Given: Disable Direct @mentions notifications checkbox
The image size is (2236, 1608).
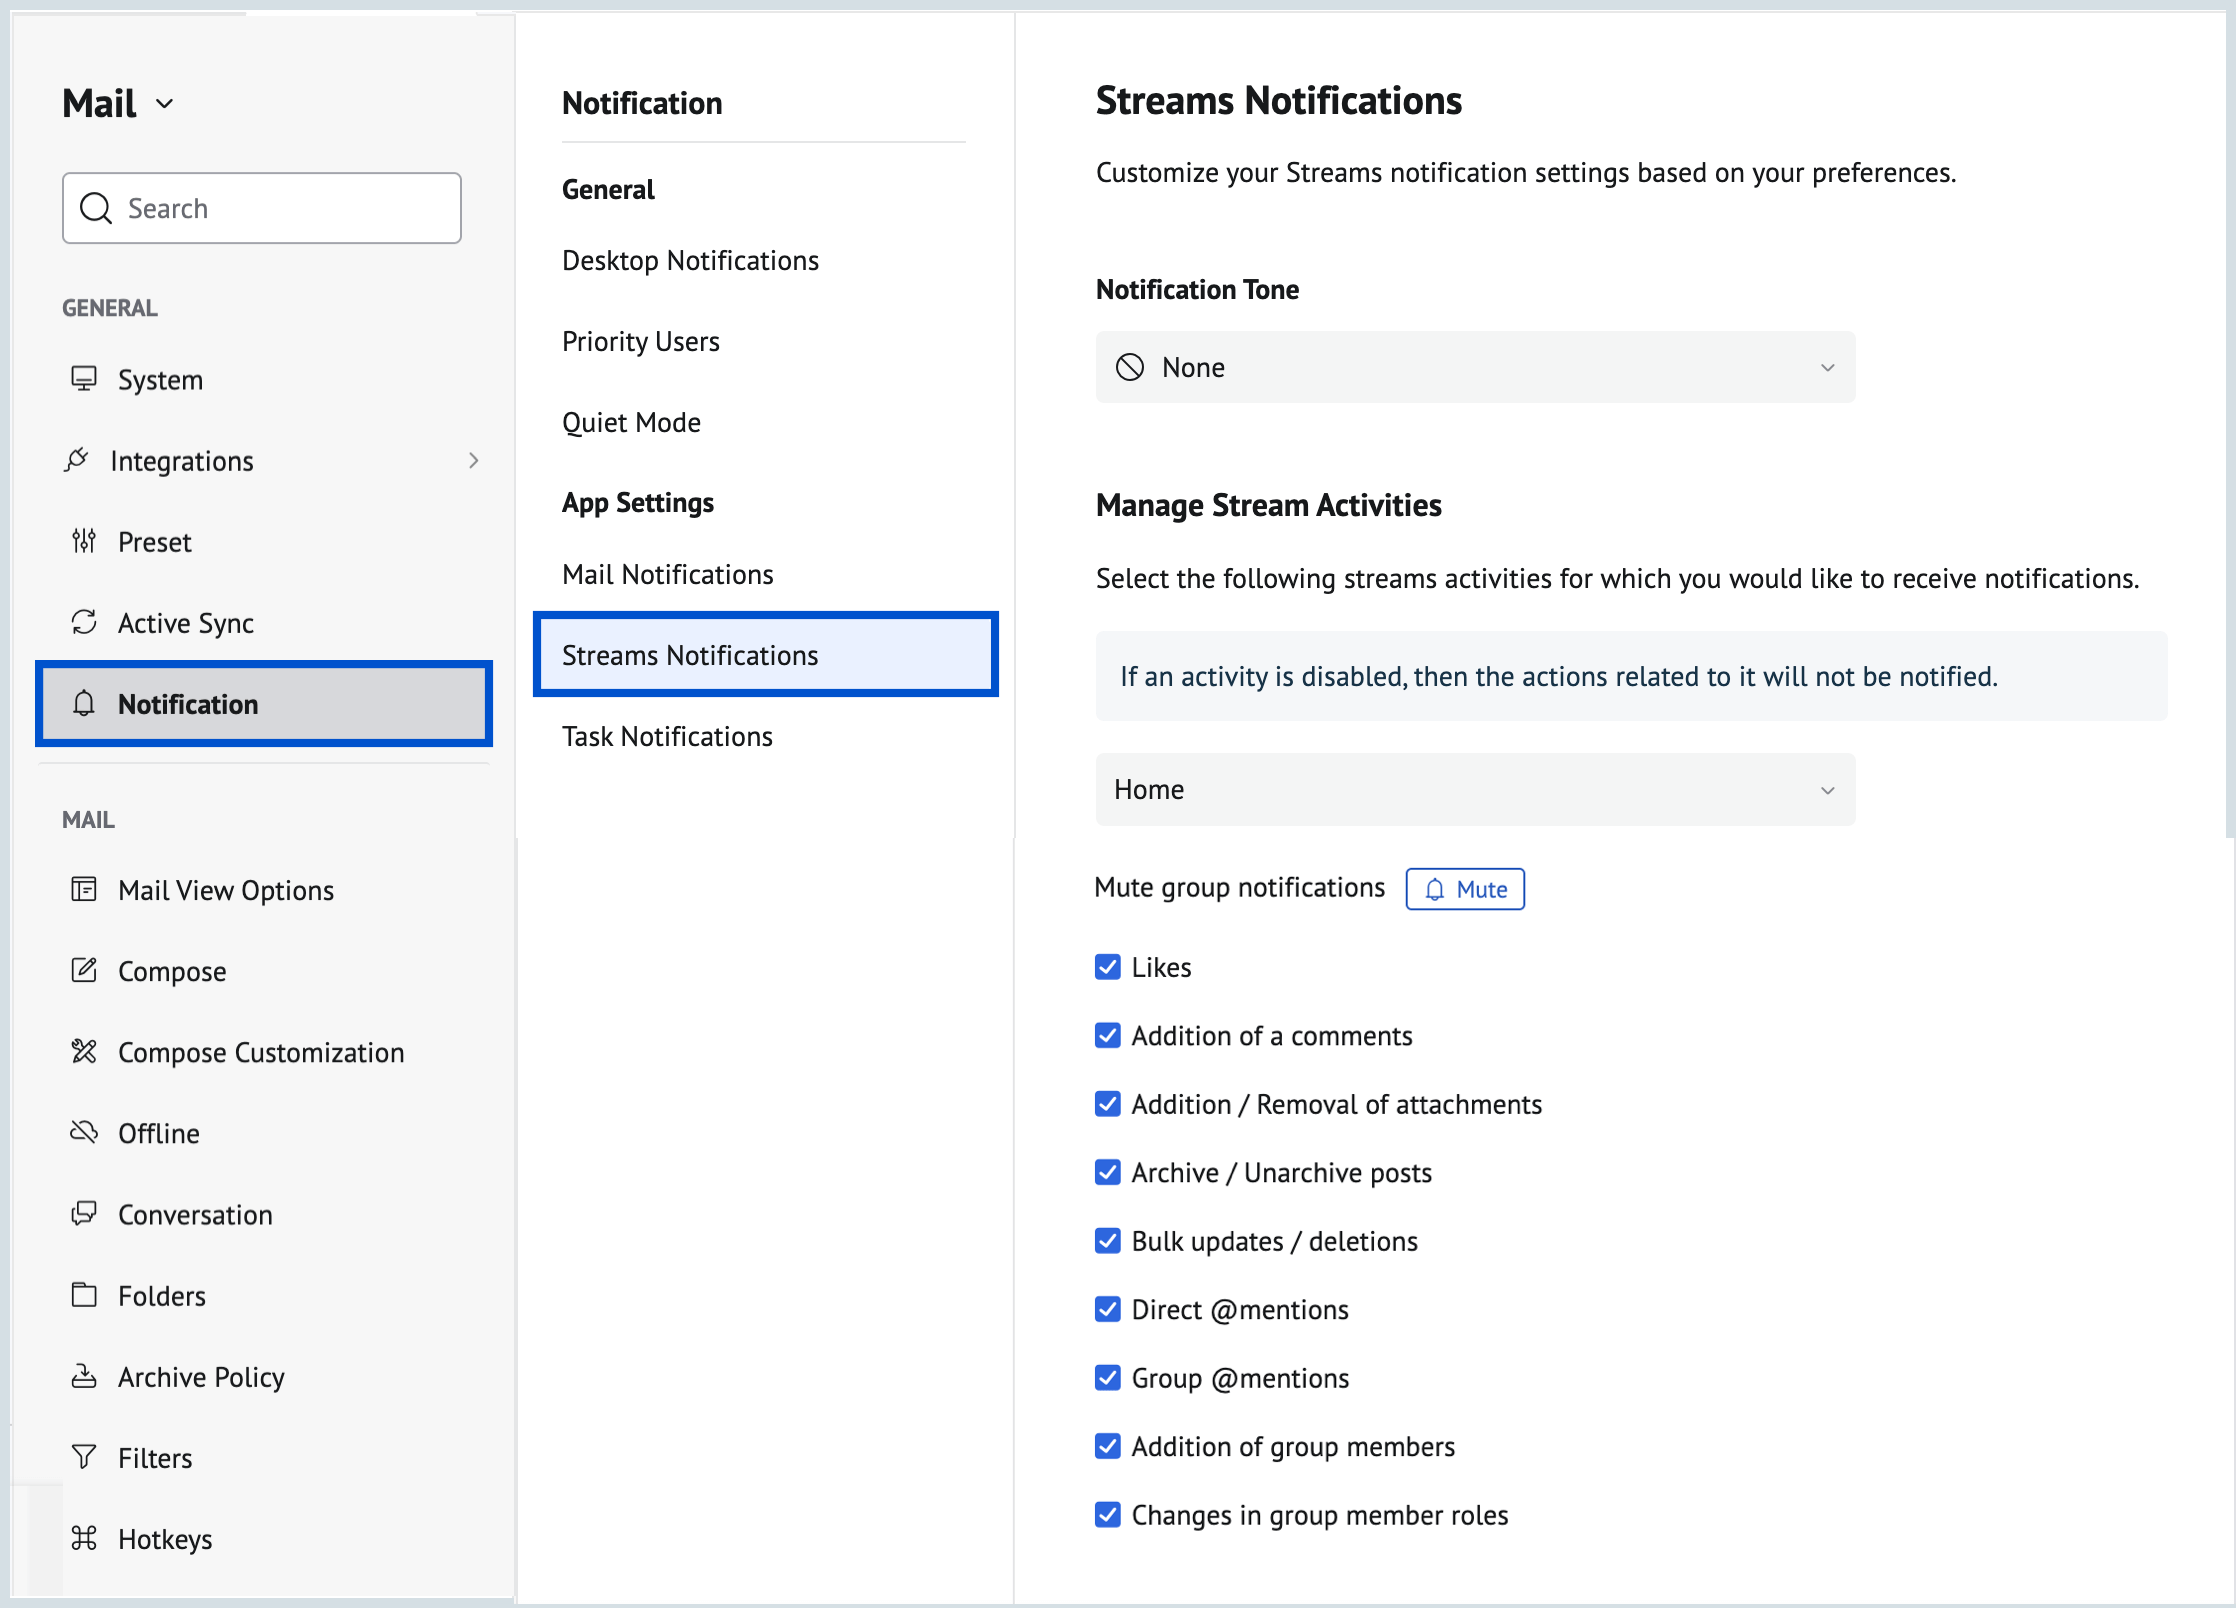Looking at the screenshot, I should [x=1108, y=1309].
